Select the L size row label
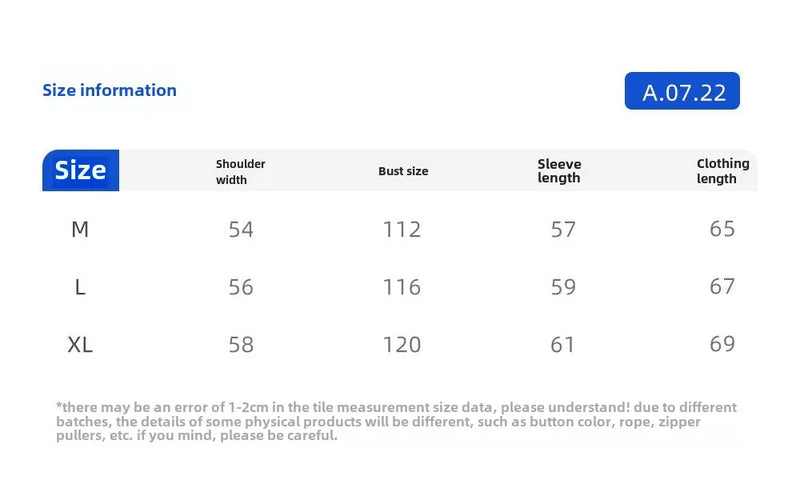 coord(80,287)
